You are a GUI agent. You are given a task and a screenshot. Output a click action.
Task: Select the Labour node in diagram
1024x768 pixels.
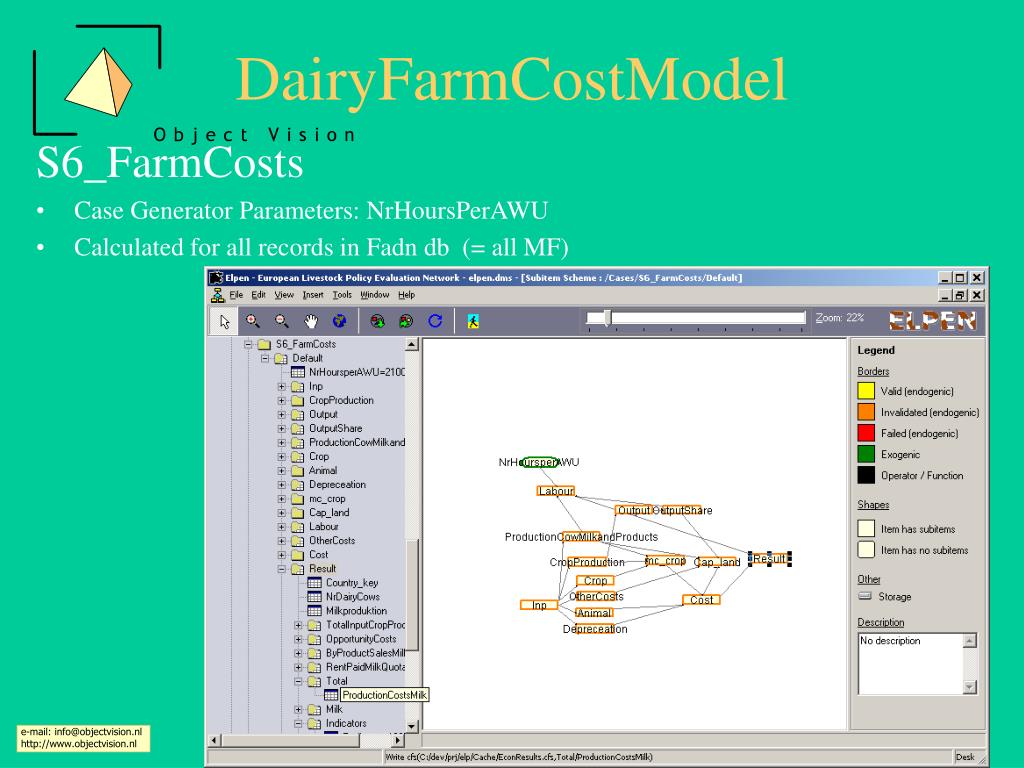(x=556, y=490)
